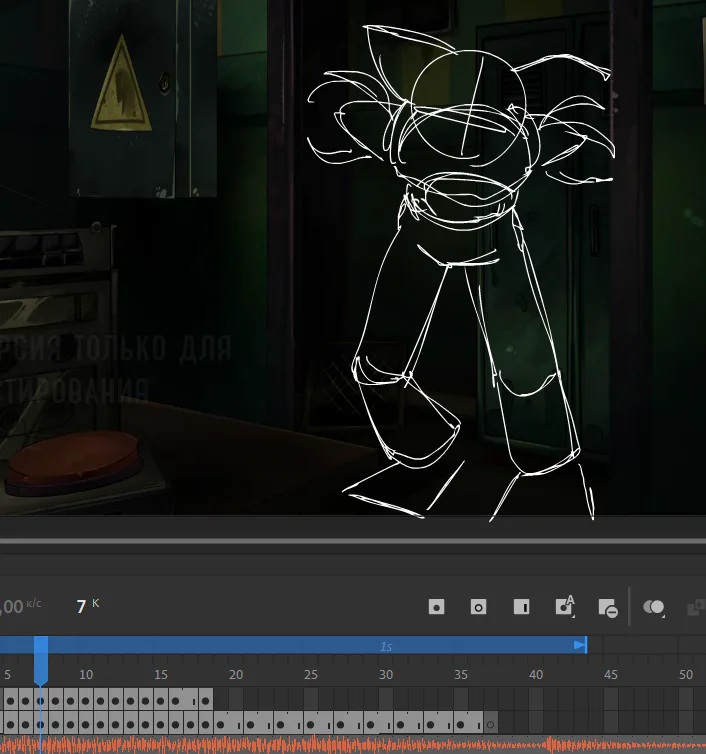Jump to frame 10 on the ruler
Screen dimensions: 706x754
[86, 675]
